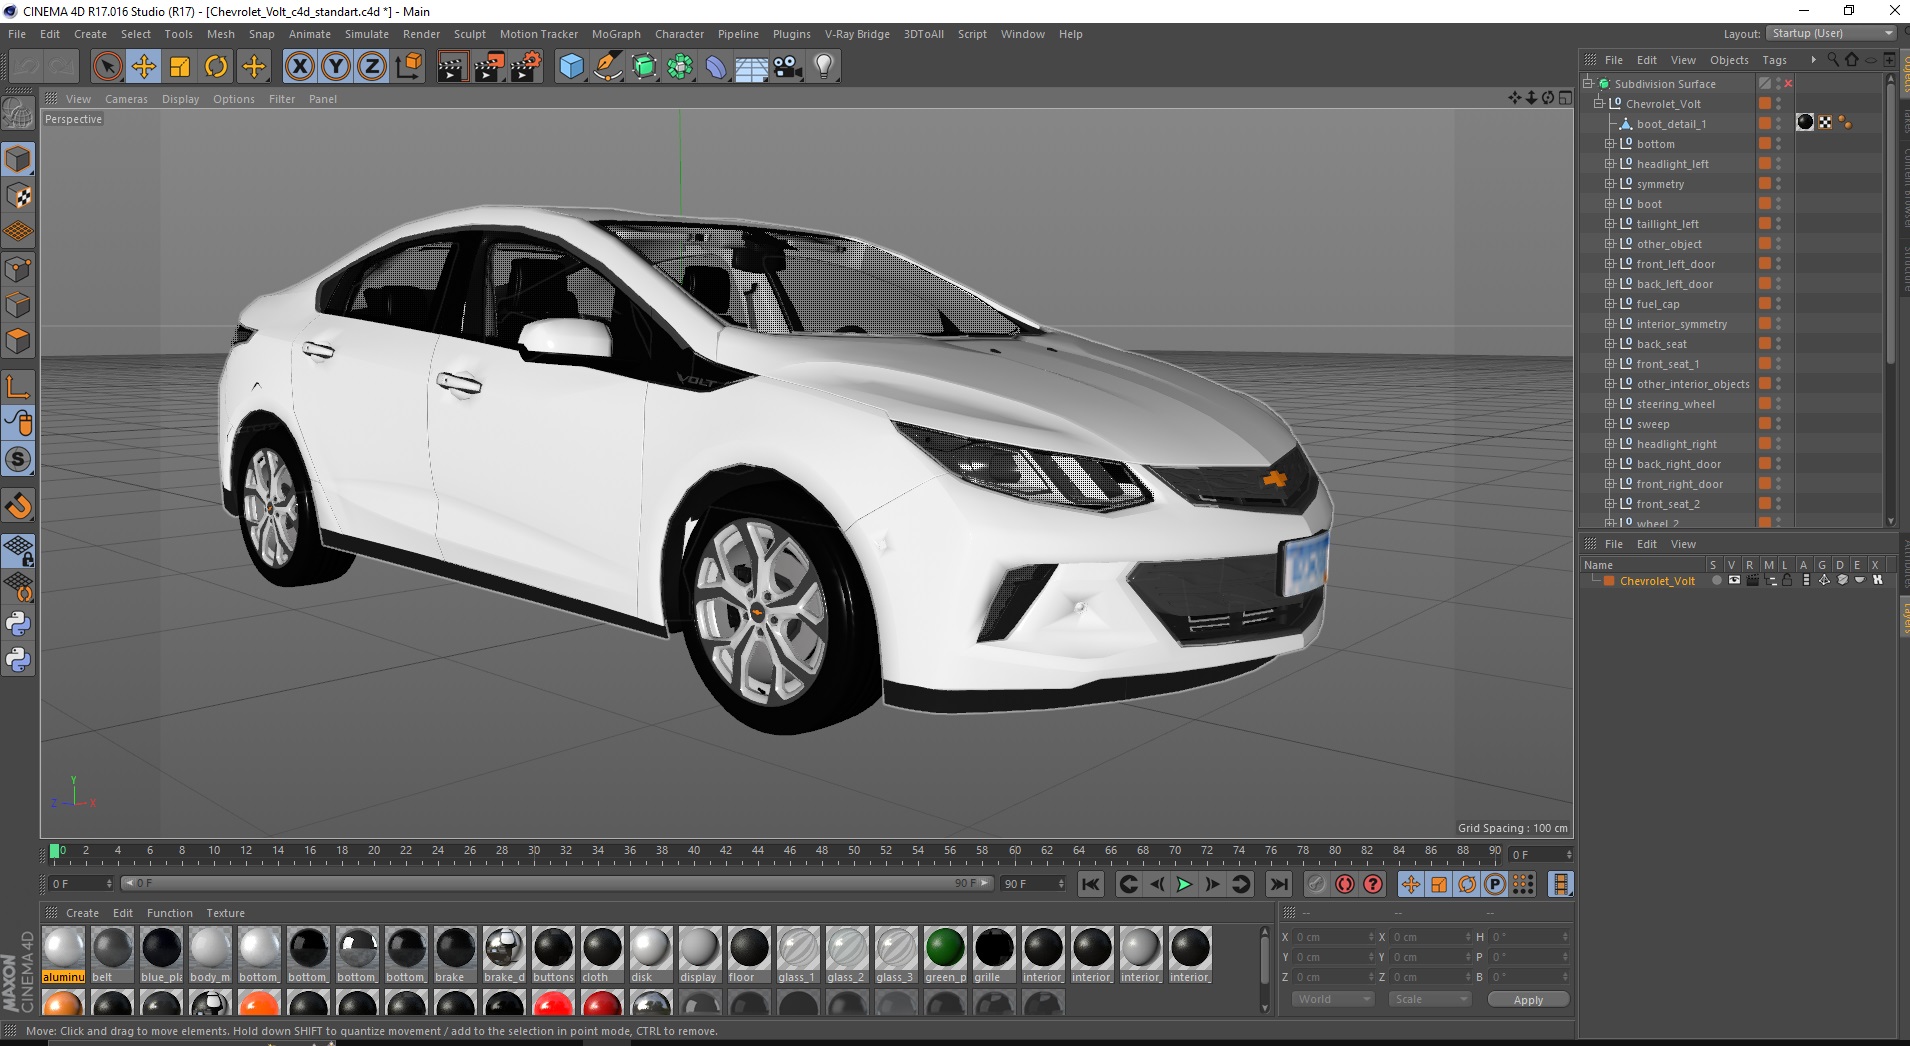Expand front_left_door in object tree

point(1610,264)
